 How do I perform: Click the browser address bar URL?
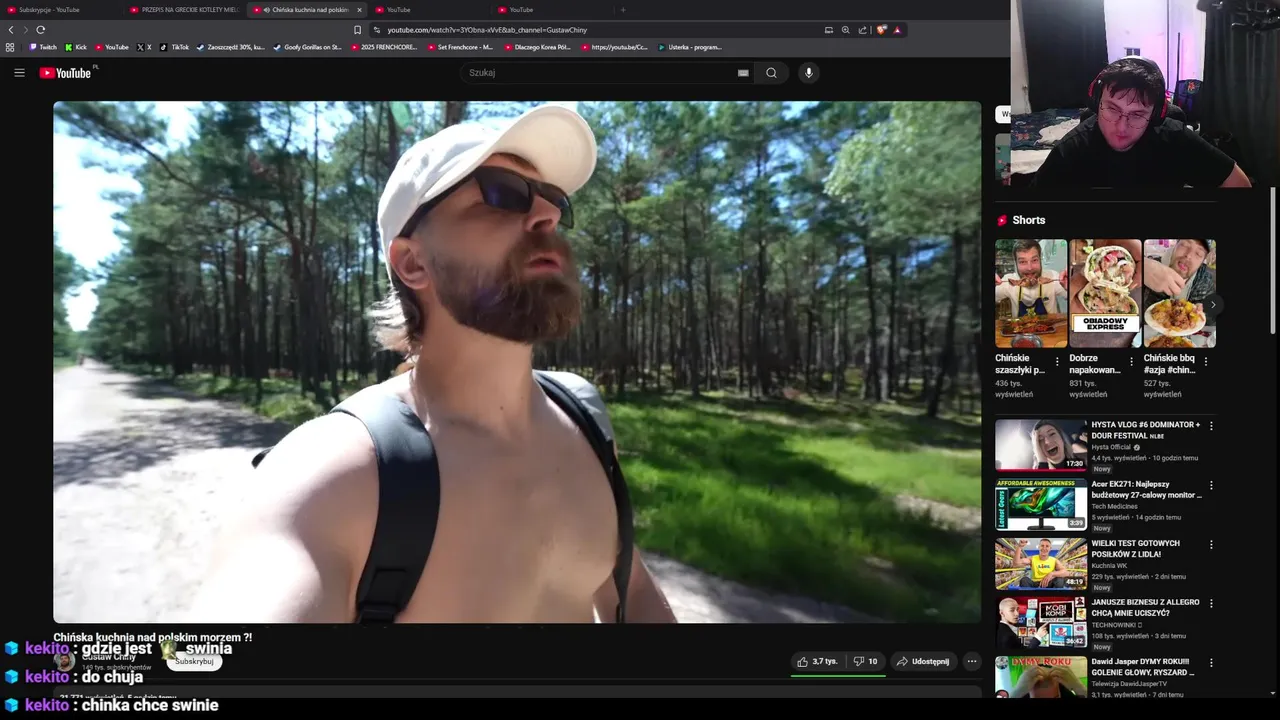point(487,30)
